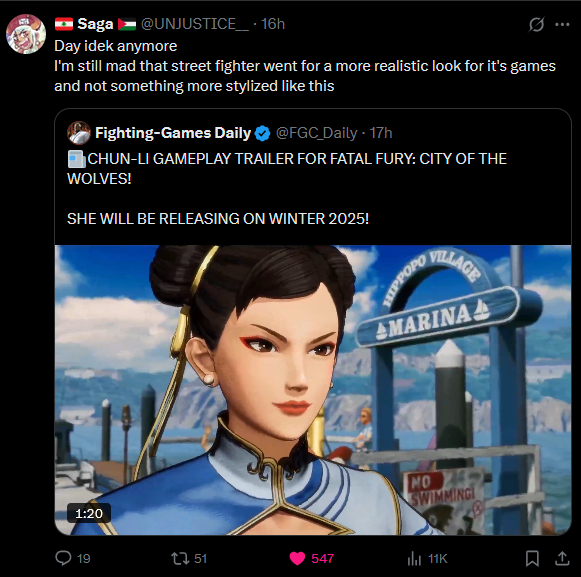
Task: Open the quoted post text about Chun-Li
Action: pos(287,189)
